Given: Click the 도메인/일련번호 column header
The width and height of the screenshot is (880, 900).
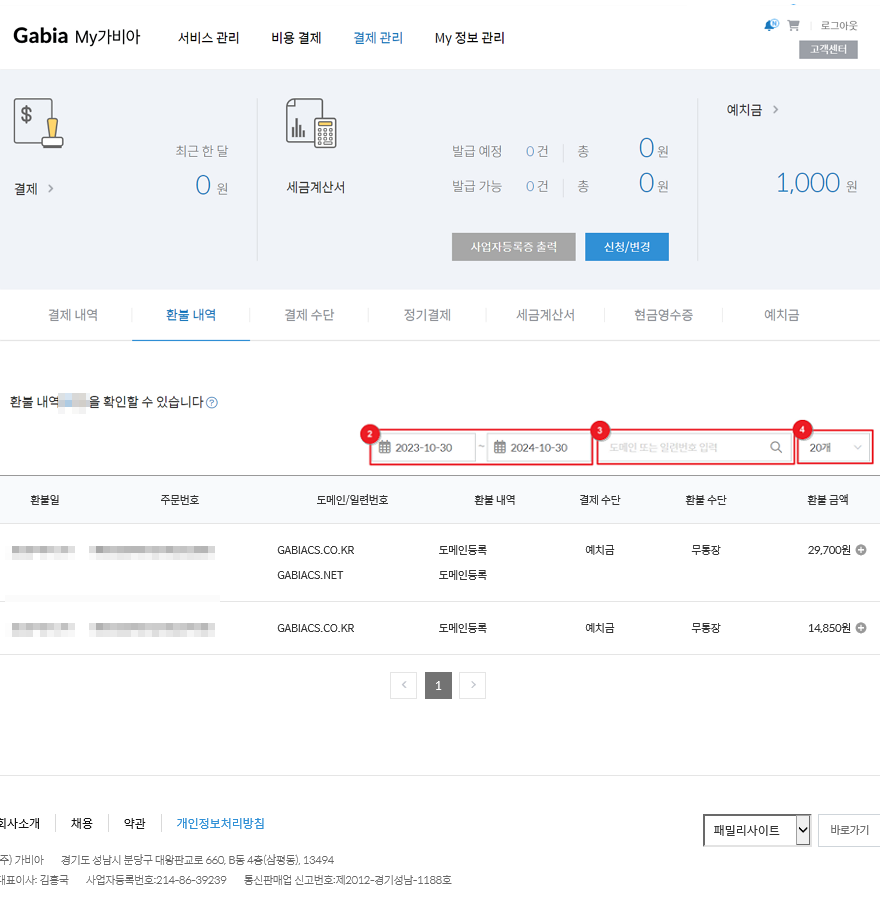Looking at the screenshot, I should pyautogui.click(x=352, y=500).
